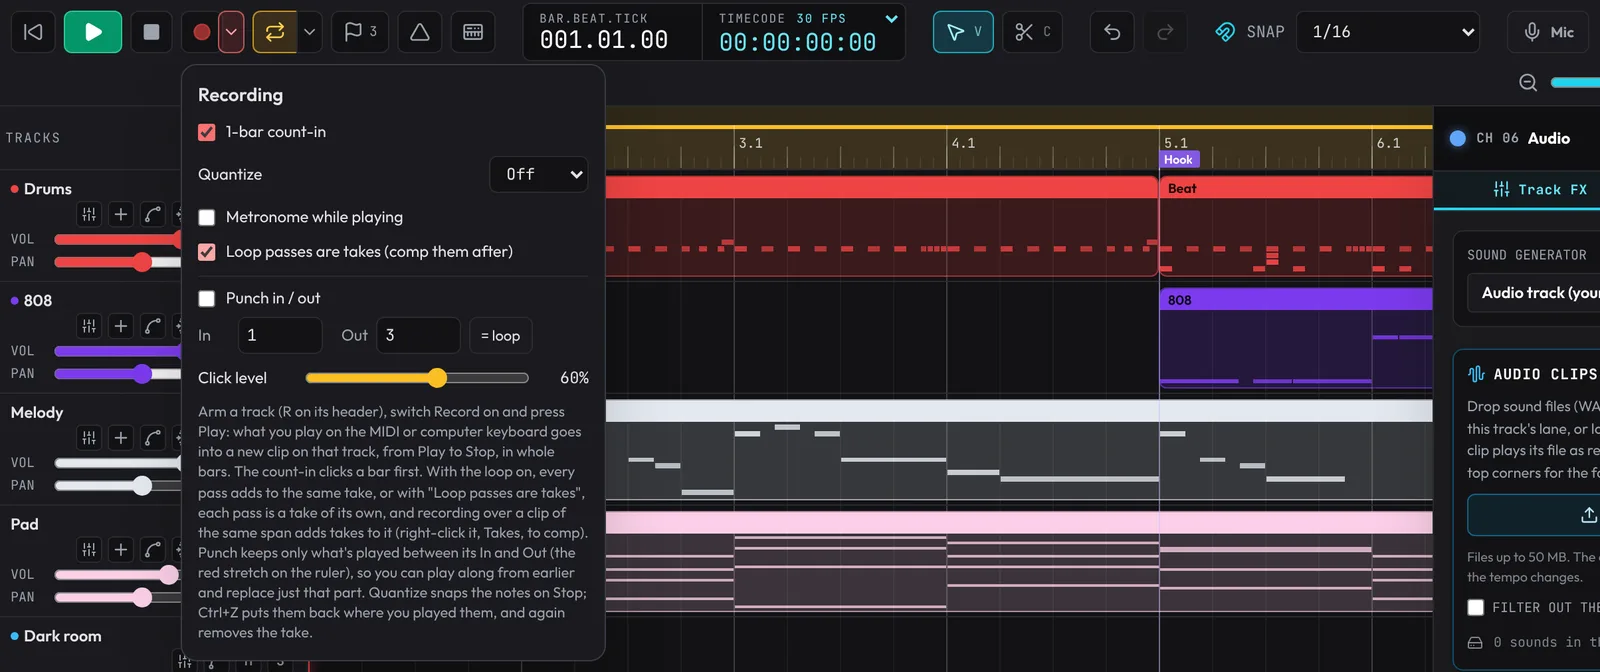Image resolution: width=1600 pixels, height=672 pixels.
Task: Open the Pad track mixer sliders icon
Action: 89,550
